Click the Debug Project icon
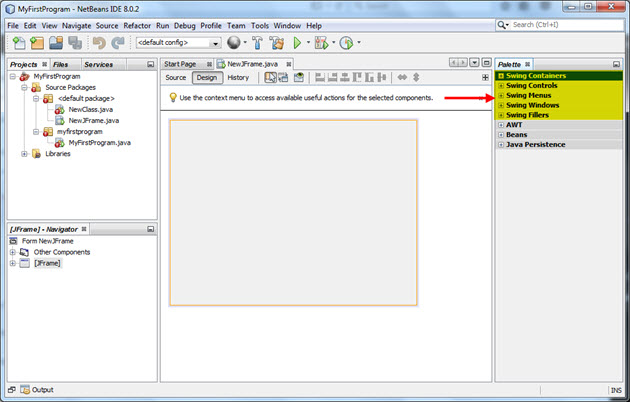 [x=321, y=43]
